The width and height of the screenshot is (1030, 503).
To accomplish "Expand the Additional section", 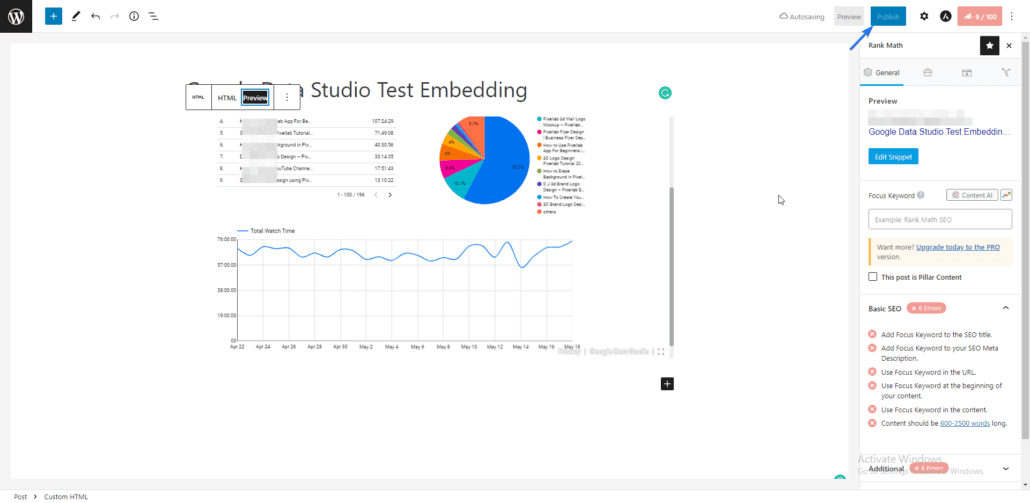I will pos(1005,469).
